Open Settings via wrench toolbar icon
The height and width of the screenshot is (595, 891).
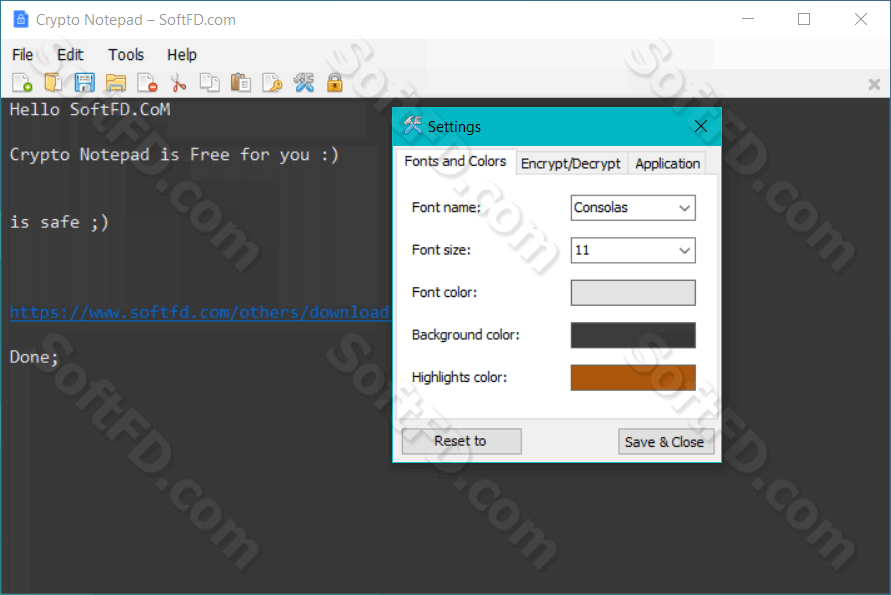pyautogui.click(x=304, y=83)
